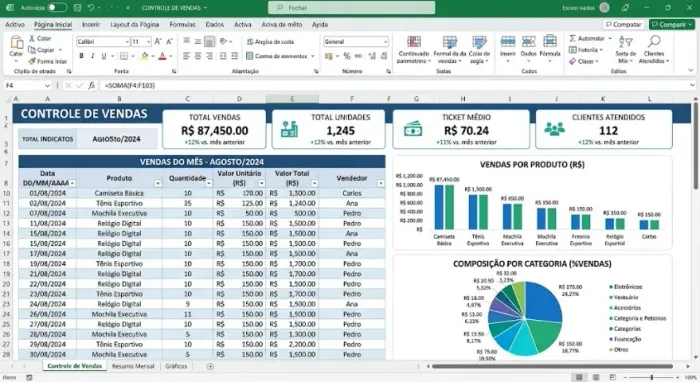
Task: Click the Automatar AutoSum button
Action: coord(590,38)
